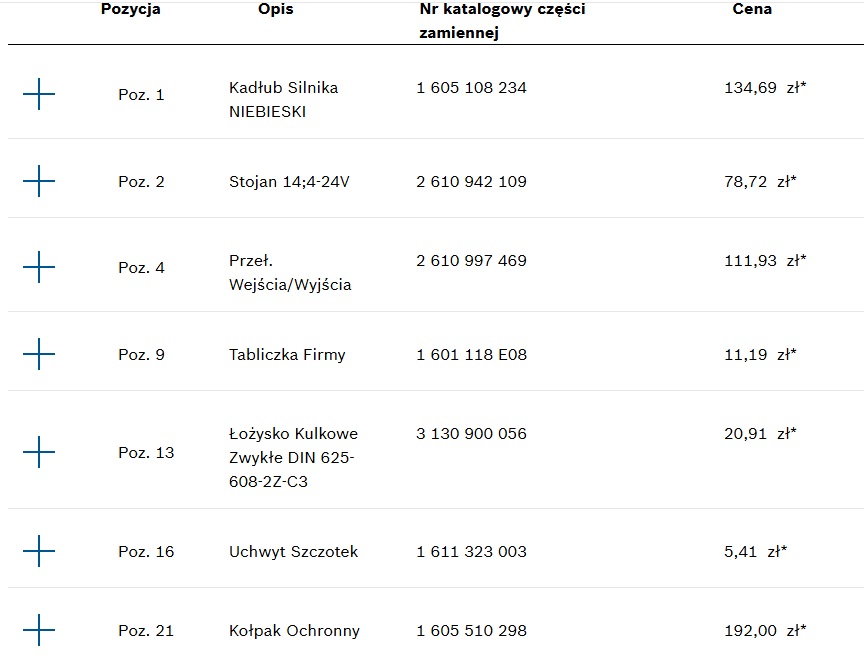Screen dimensions: 864x664
Task: Click Nr katalogowy części zamiennej header
Action: point(502,21)
